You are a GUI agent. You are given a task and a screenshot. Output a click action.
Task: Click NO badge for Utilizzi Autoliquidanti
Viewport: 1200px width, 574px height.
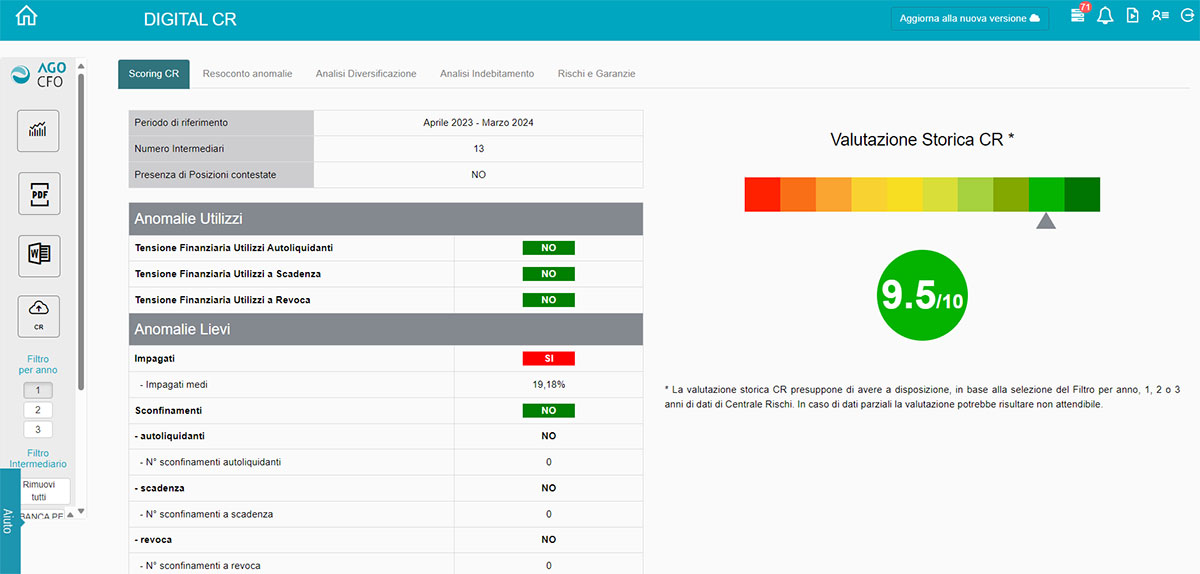[549, 248]
